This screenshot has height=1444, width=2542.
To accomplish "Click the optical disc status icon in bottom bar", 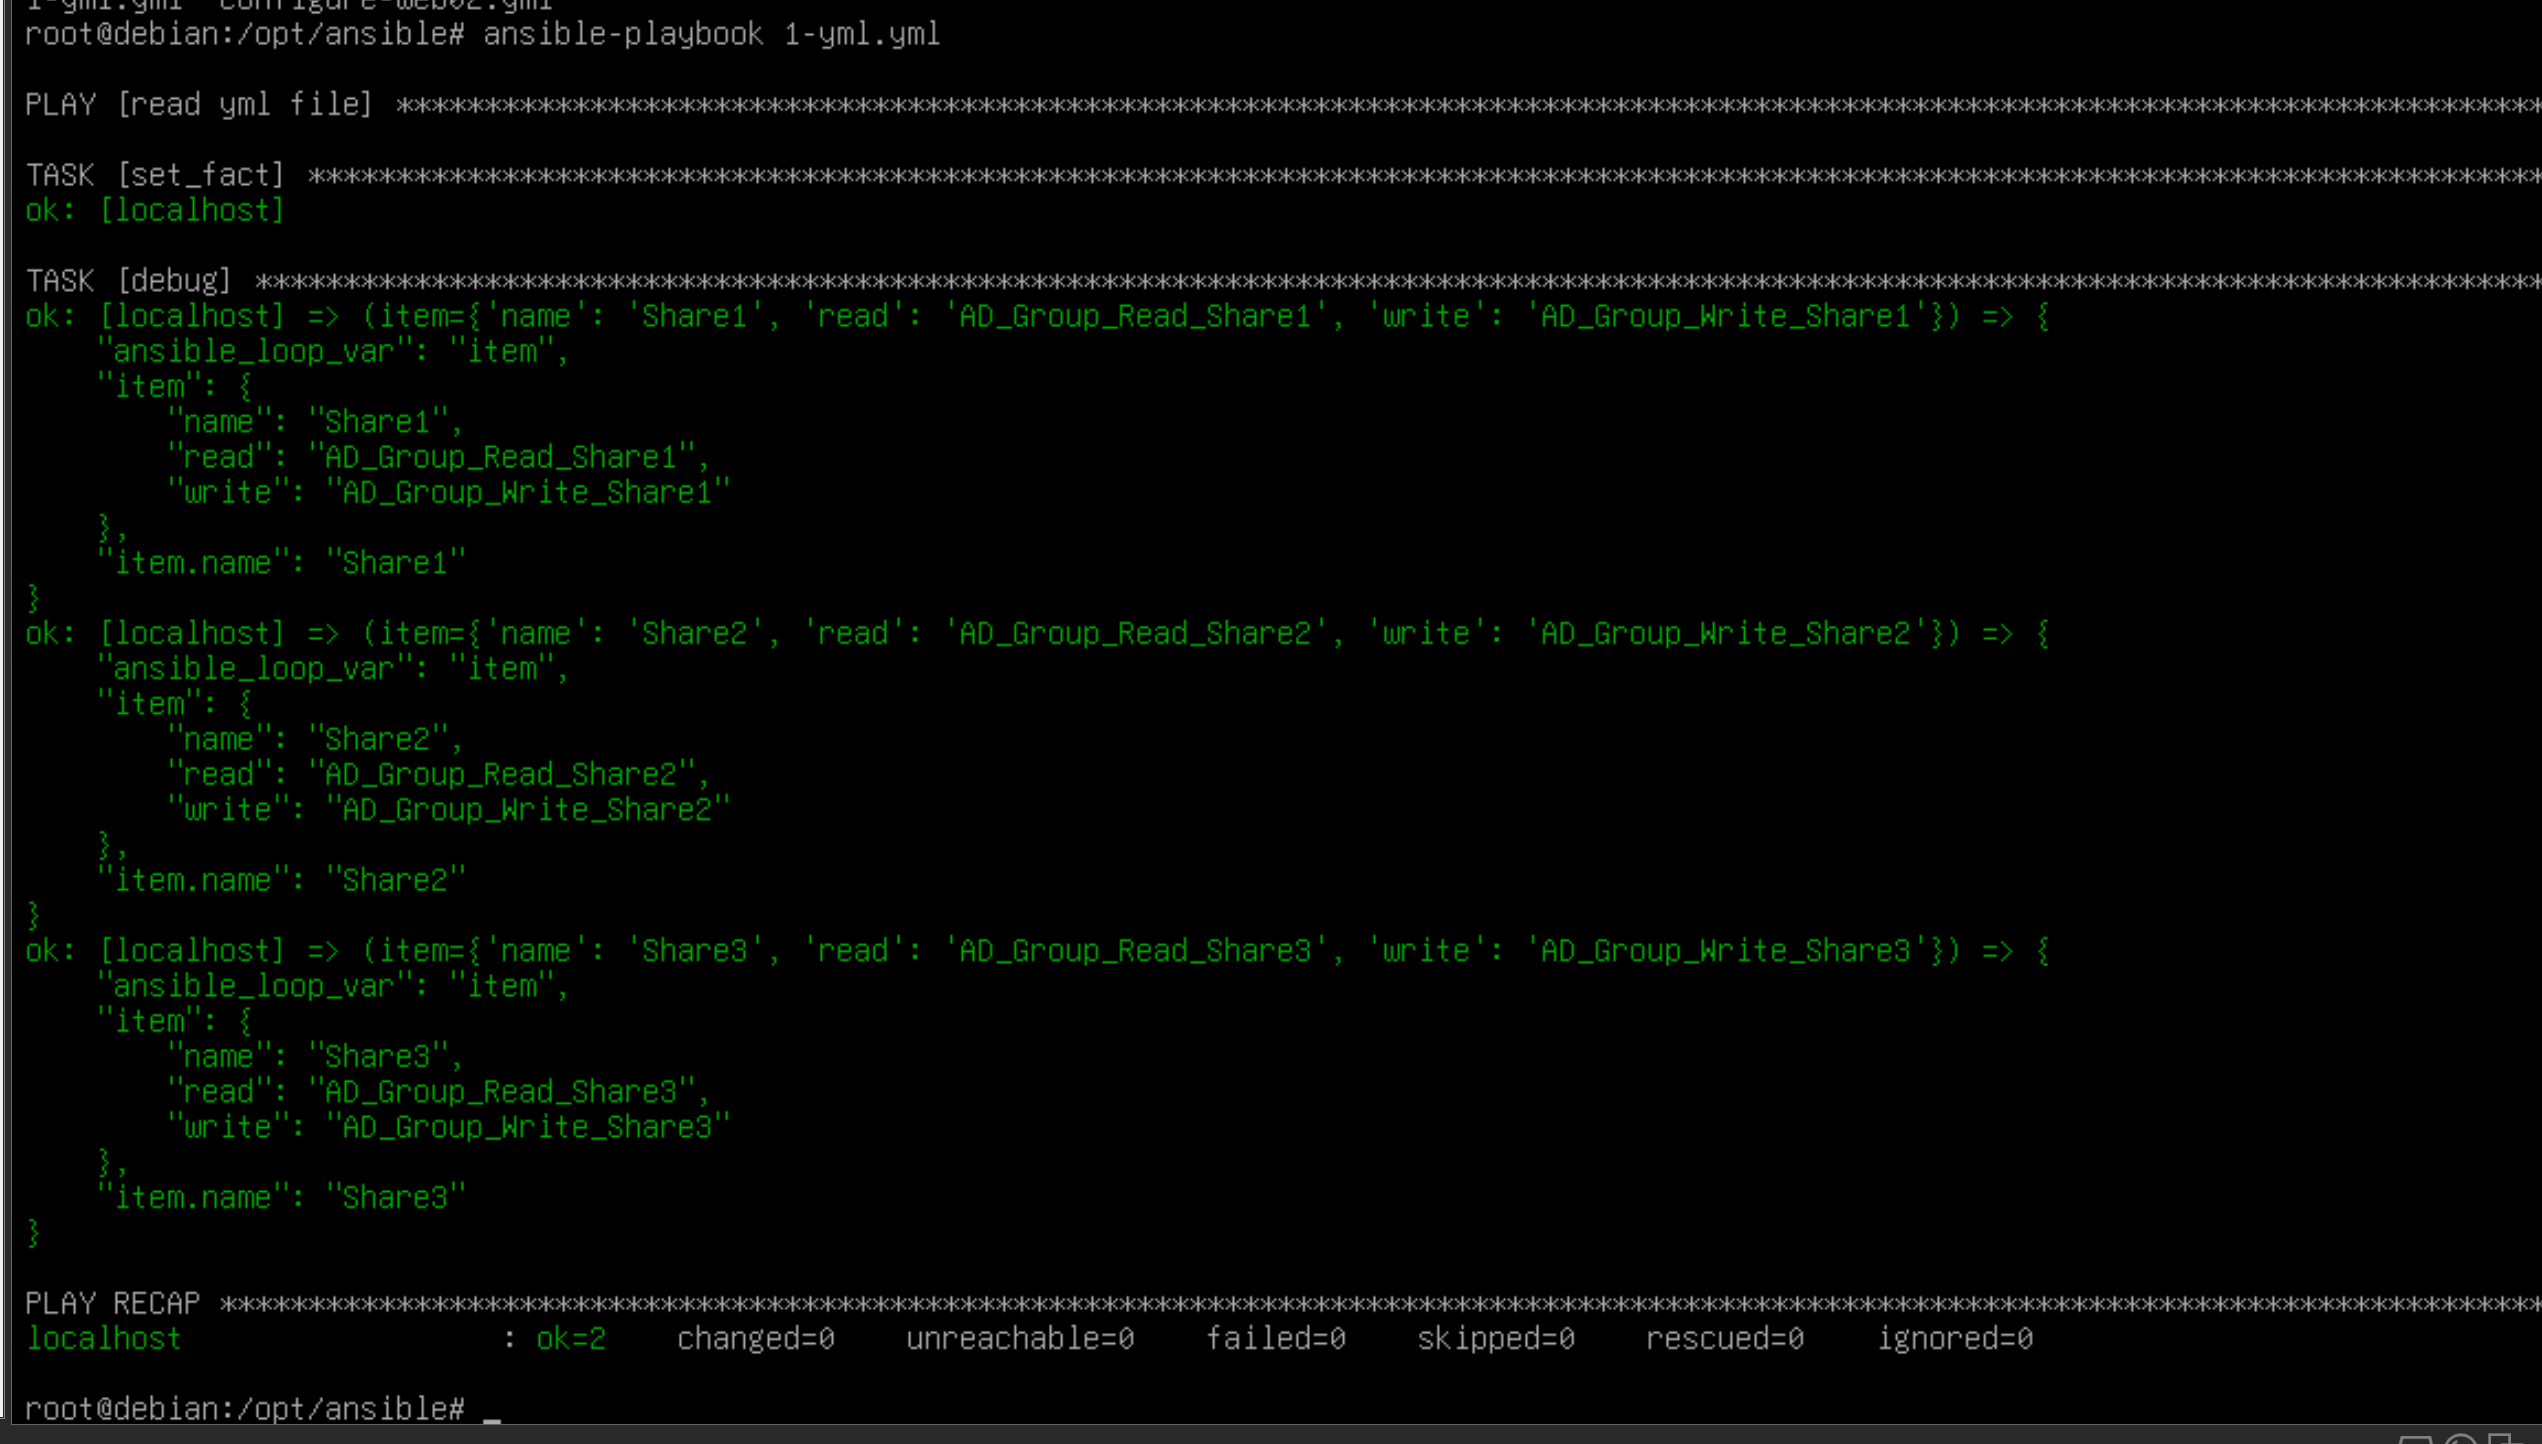I will [2461, 1439].
